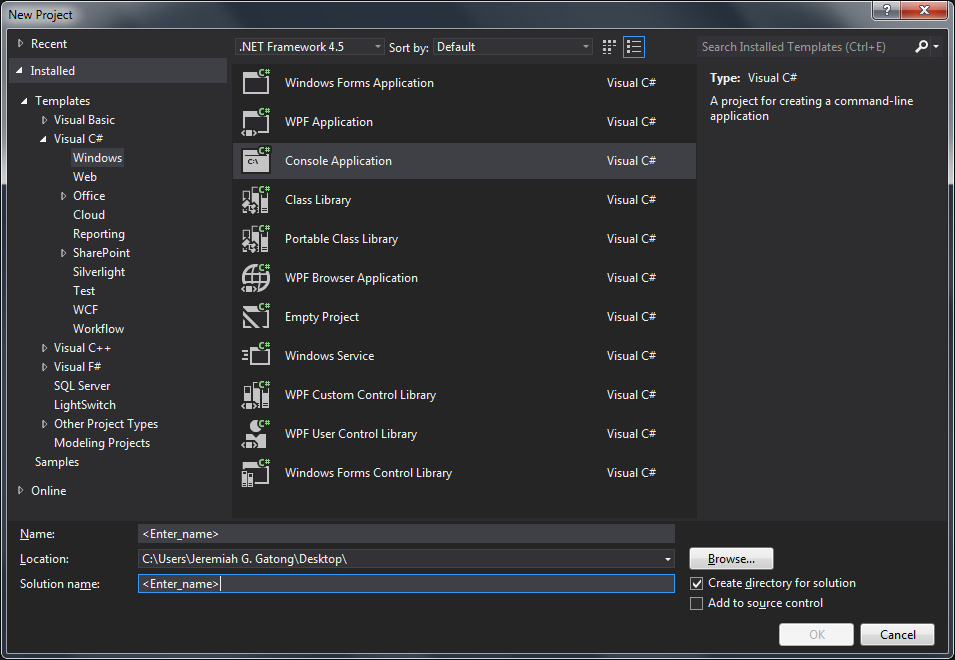Screen dimensions: 955x660
Task: Toggle the medium icons view button
Action: pyautogui.click(x=608, y=46)
